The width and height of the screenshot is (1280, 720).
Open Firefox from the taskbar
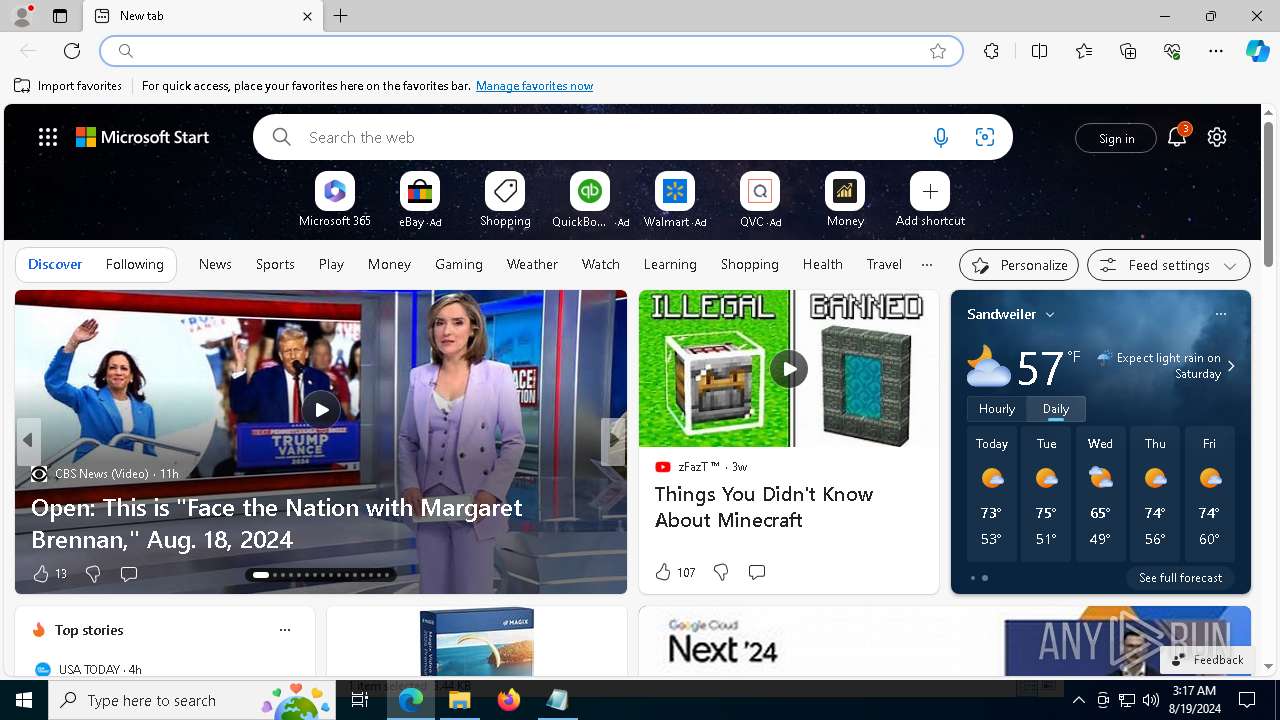tap(509, 700)
